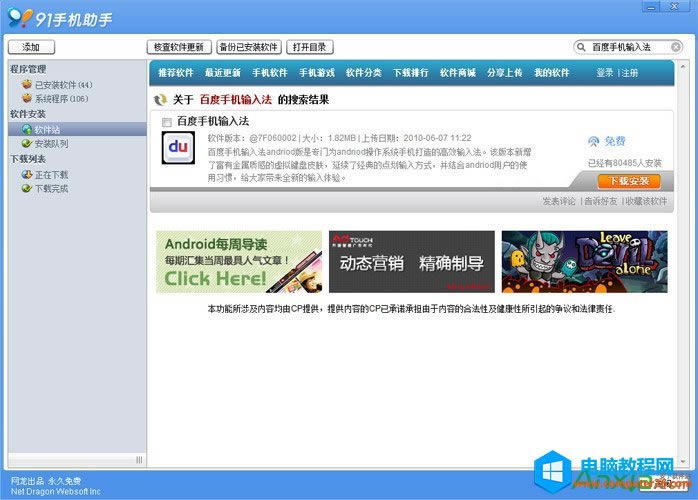Click the Baidu 'du' app icon
698x500 pixels.
[x=178, y=149]
